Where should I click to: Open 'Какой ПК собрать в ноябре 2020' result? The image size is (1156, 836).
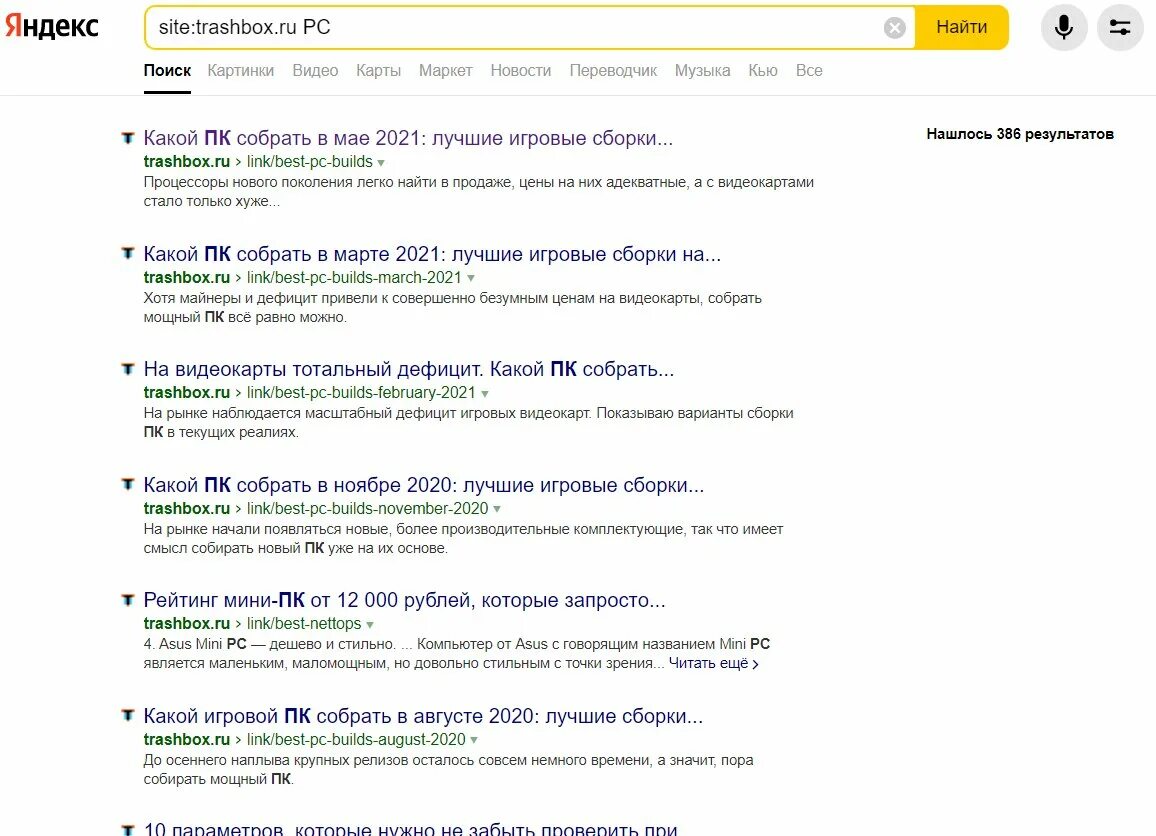pos(423,484)
